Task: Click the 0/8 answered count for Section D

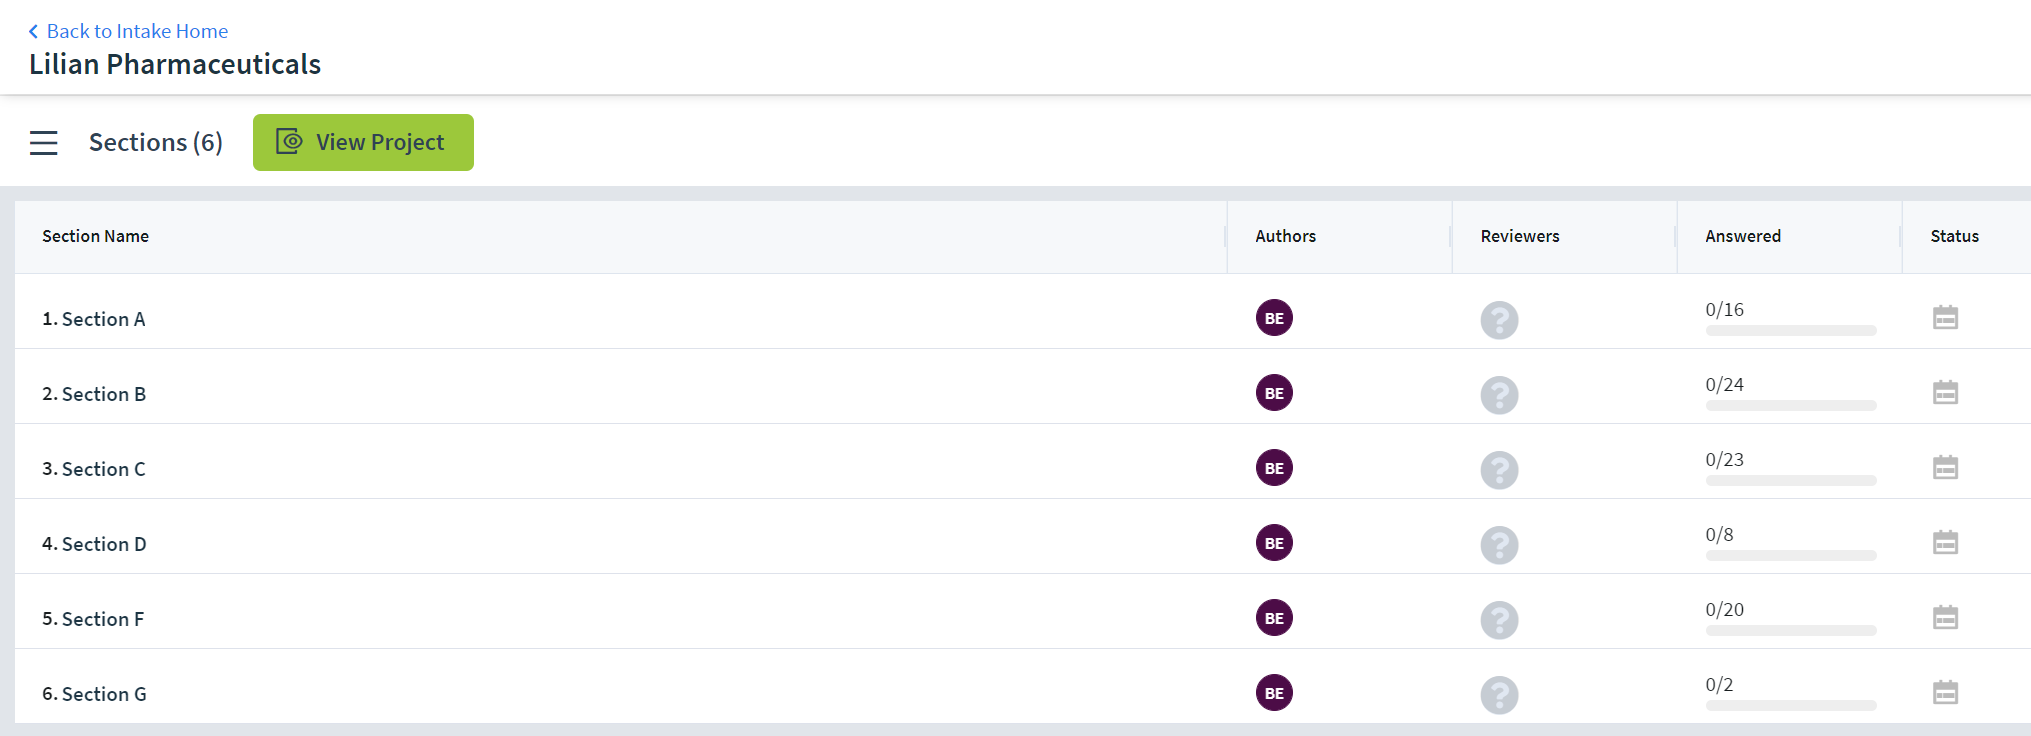Action: 1719,534
